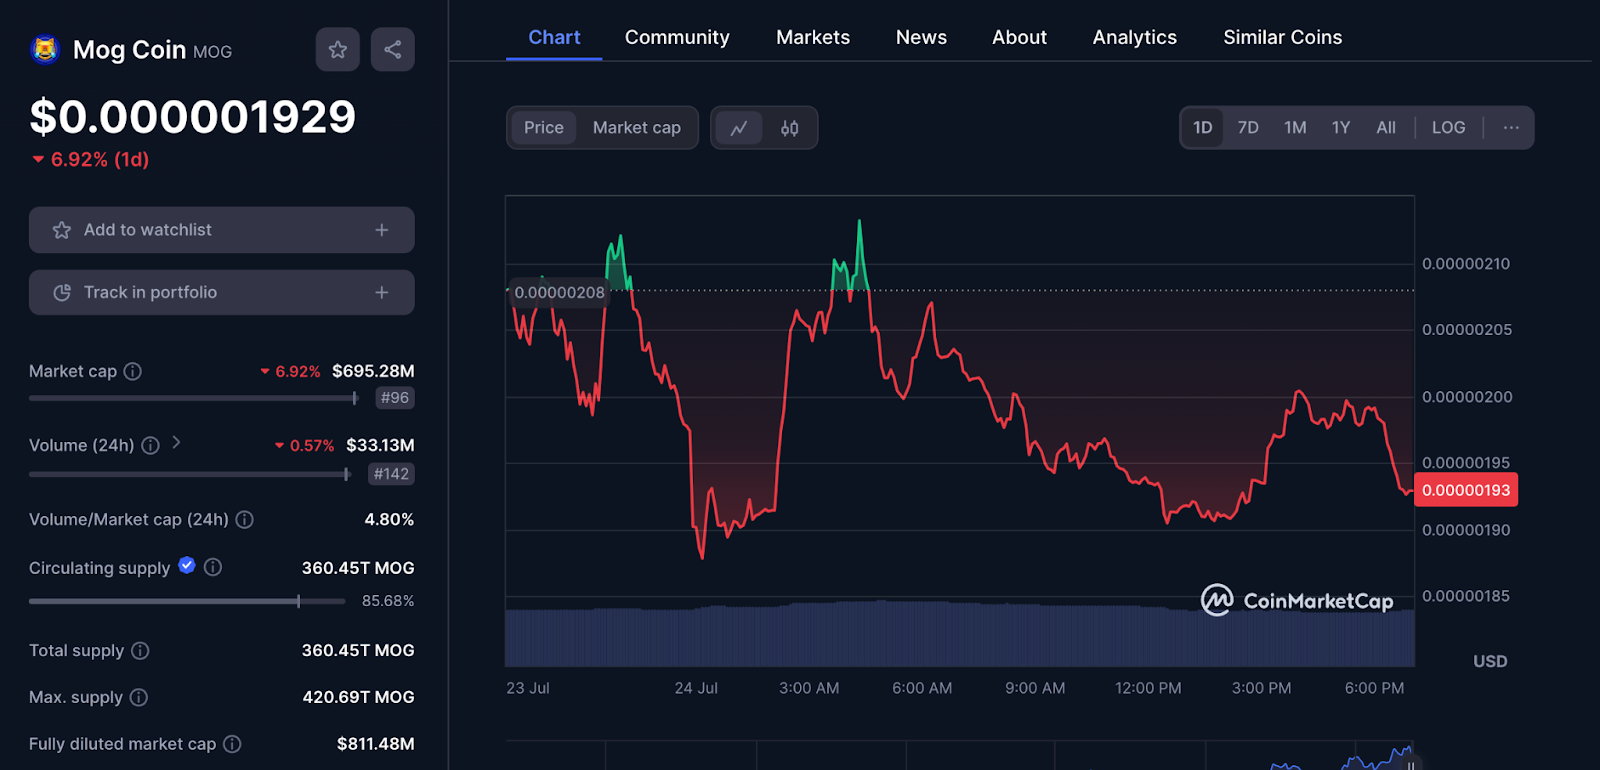Expand Volume (24h) details with the chevron
The image size is (1600, 770).
coord(176,442)
